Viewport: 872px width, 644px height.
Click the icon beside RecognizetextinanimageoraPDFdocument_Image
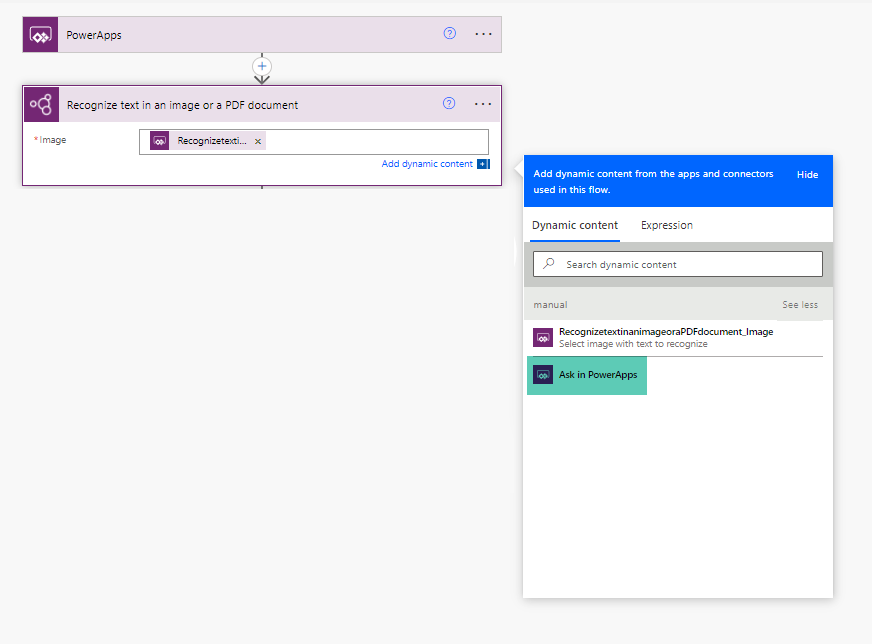543,338
